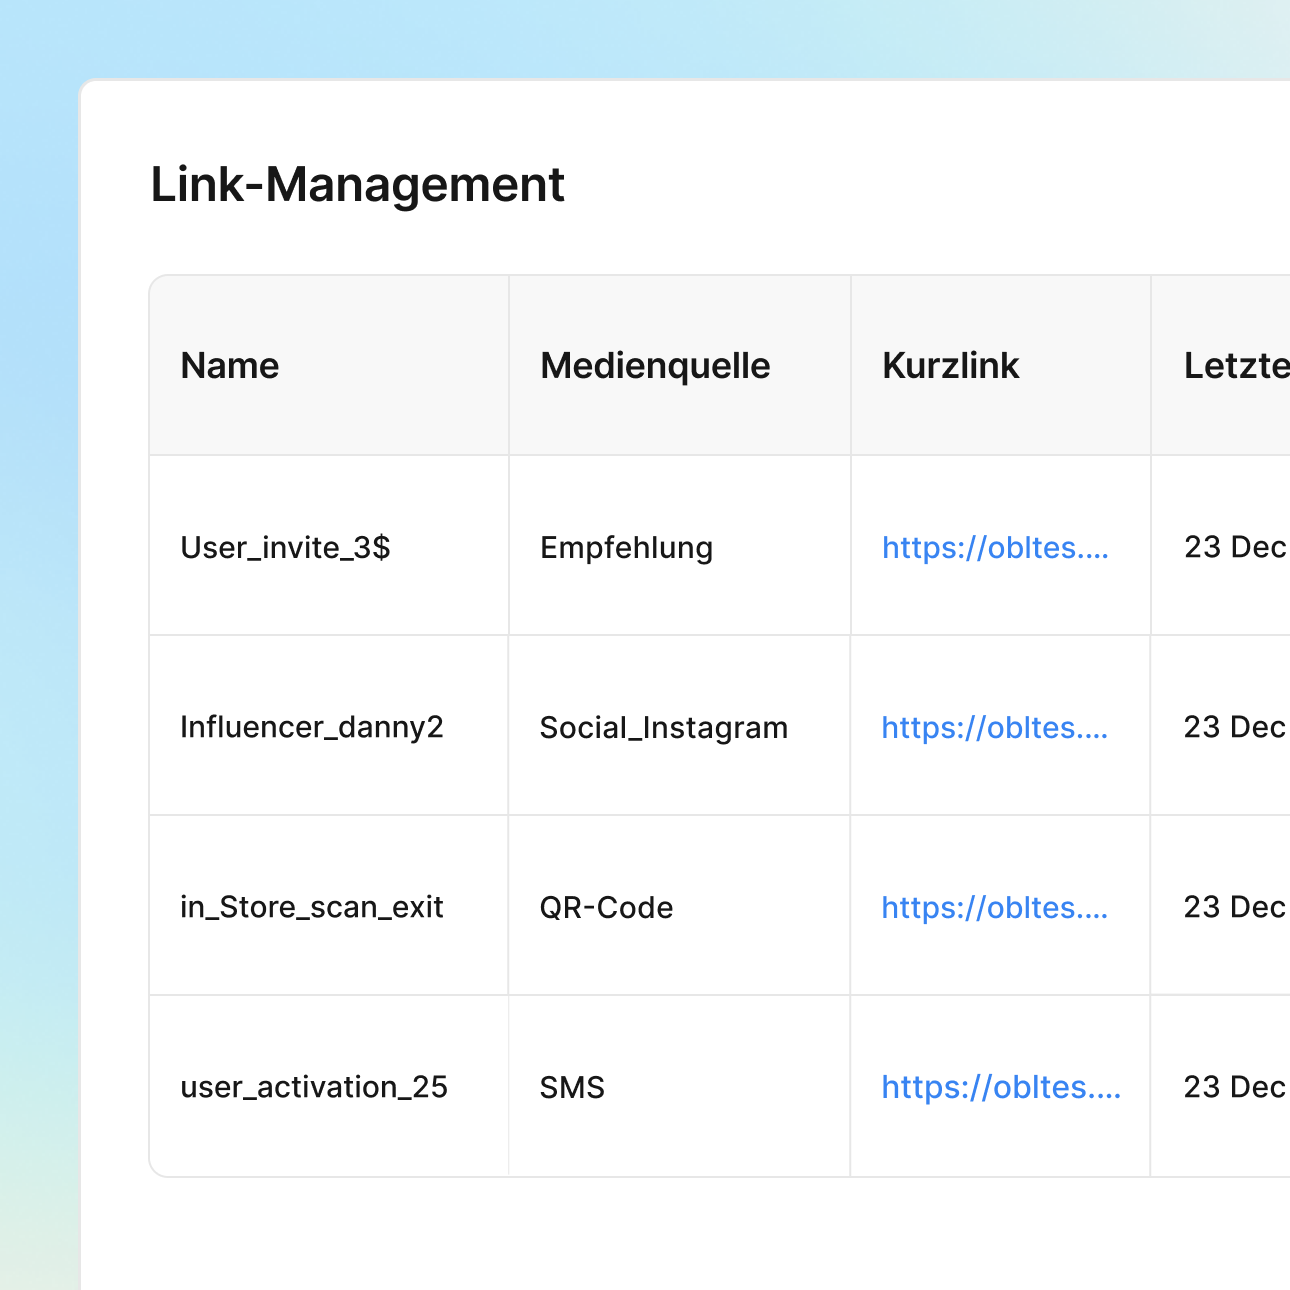Select the in_Store_scan_exit name cell

pyautogui.click(x=311, y=908)
